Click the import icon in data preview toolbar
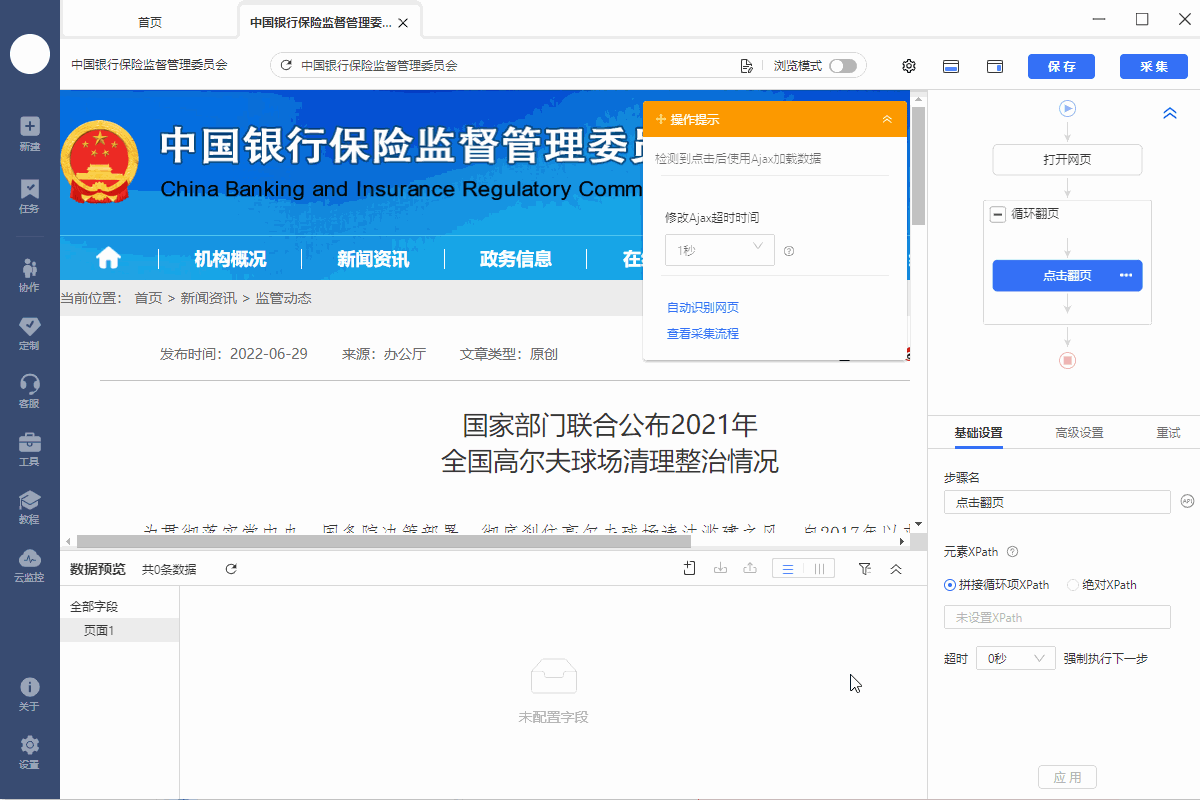Viewport: 1200px width, 800px height. (720, 569)
